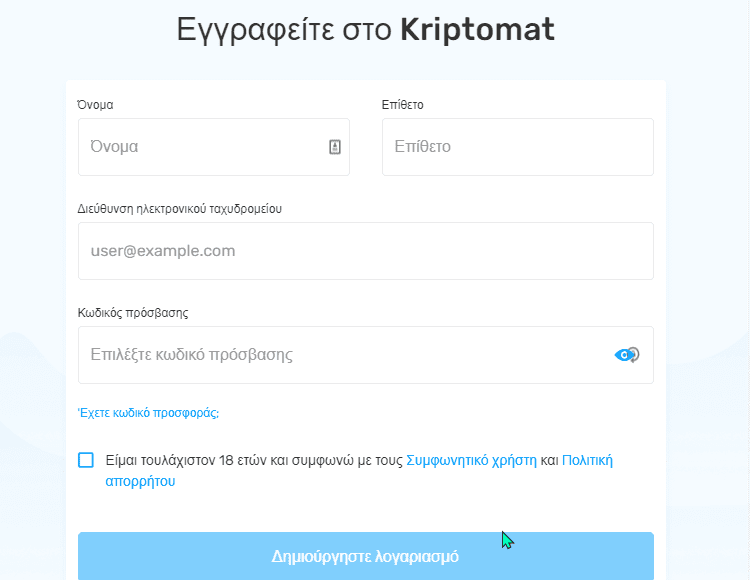The height and width of the screenshot is (580, 750).
Task: Open the Έχετε κωδικό προσφοράς; link
Action: tap(148, 413)
